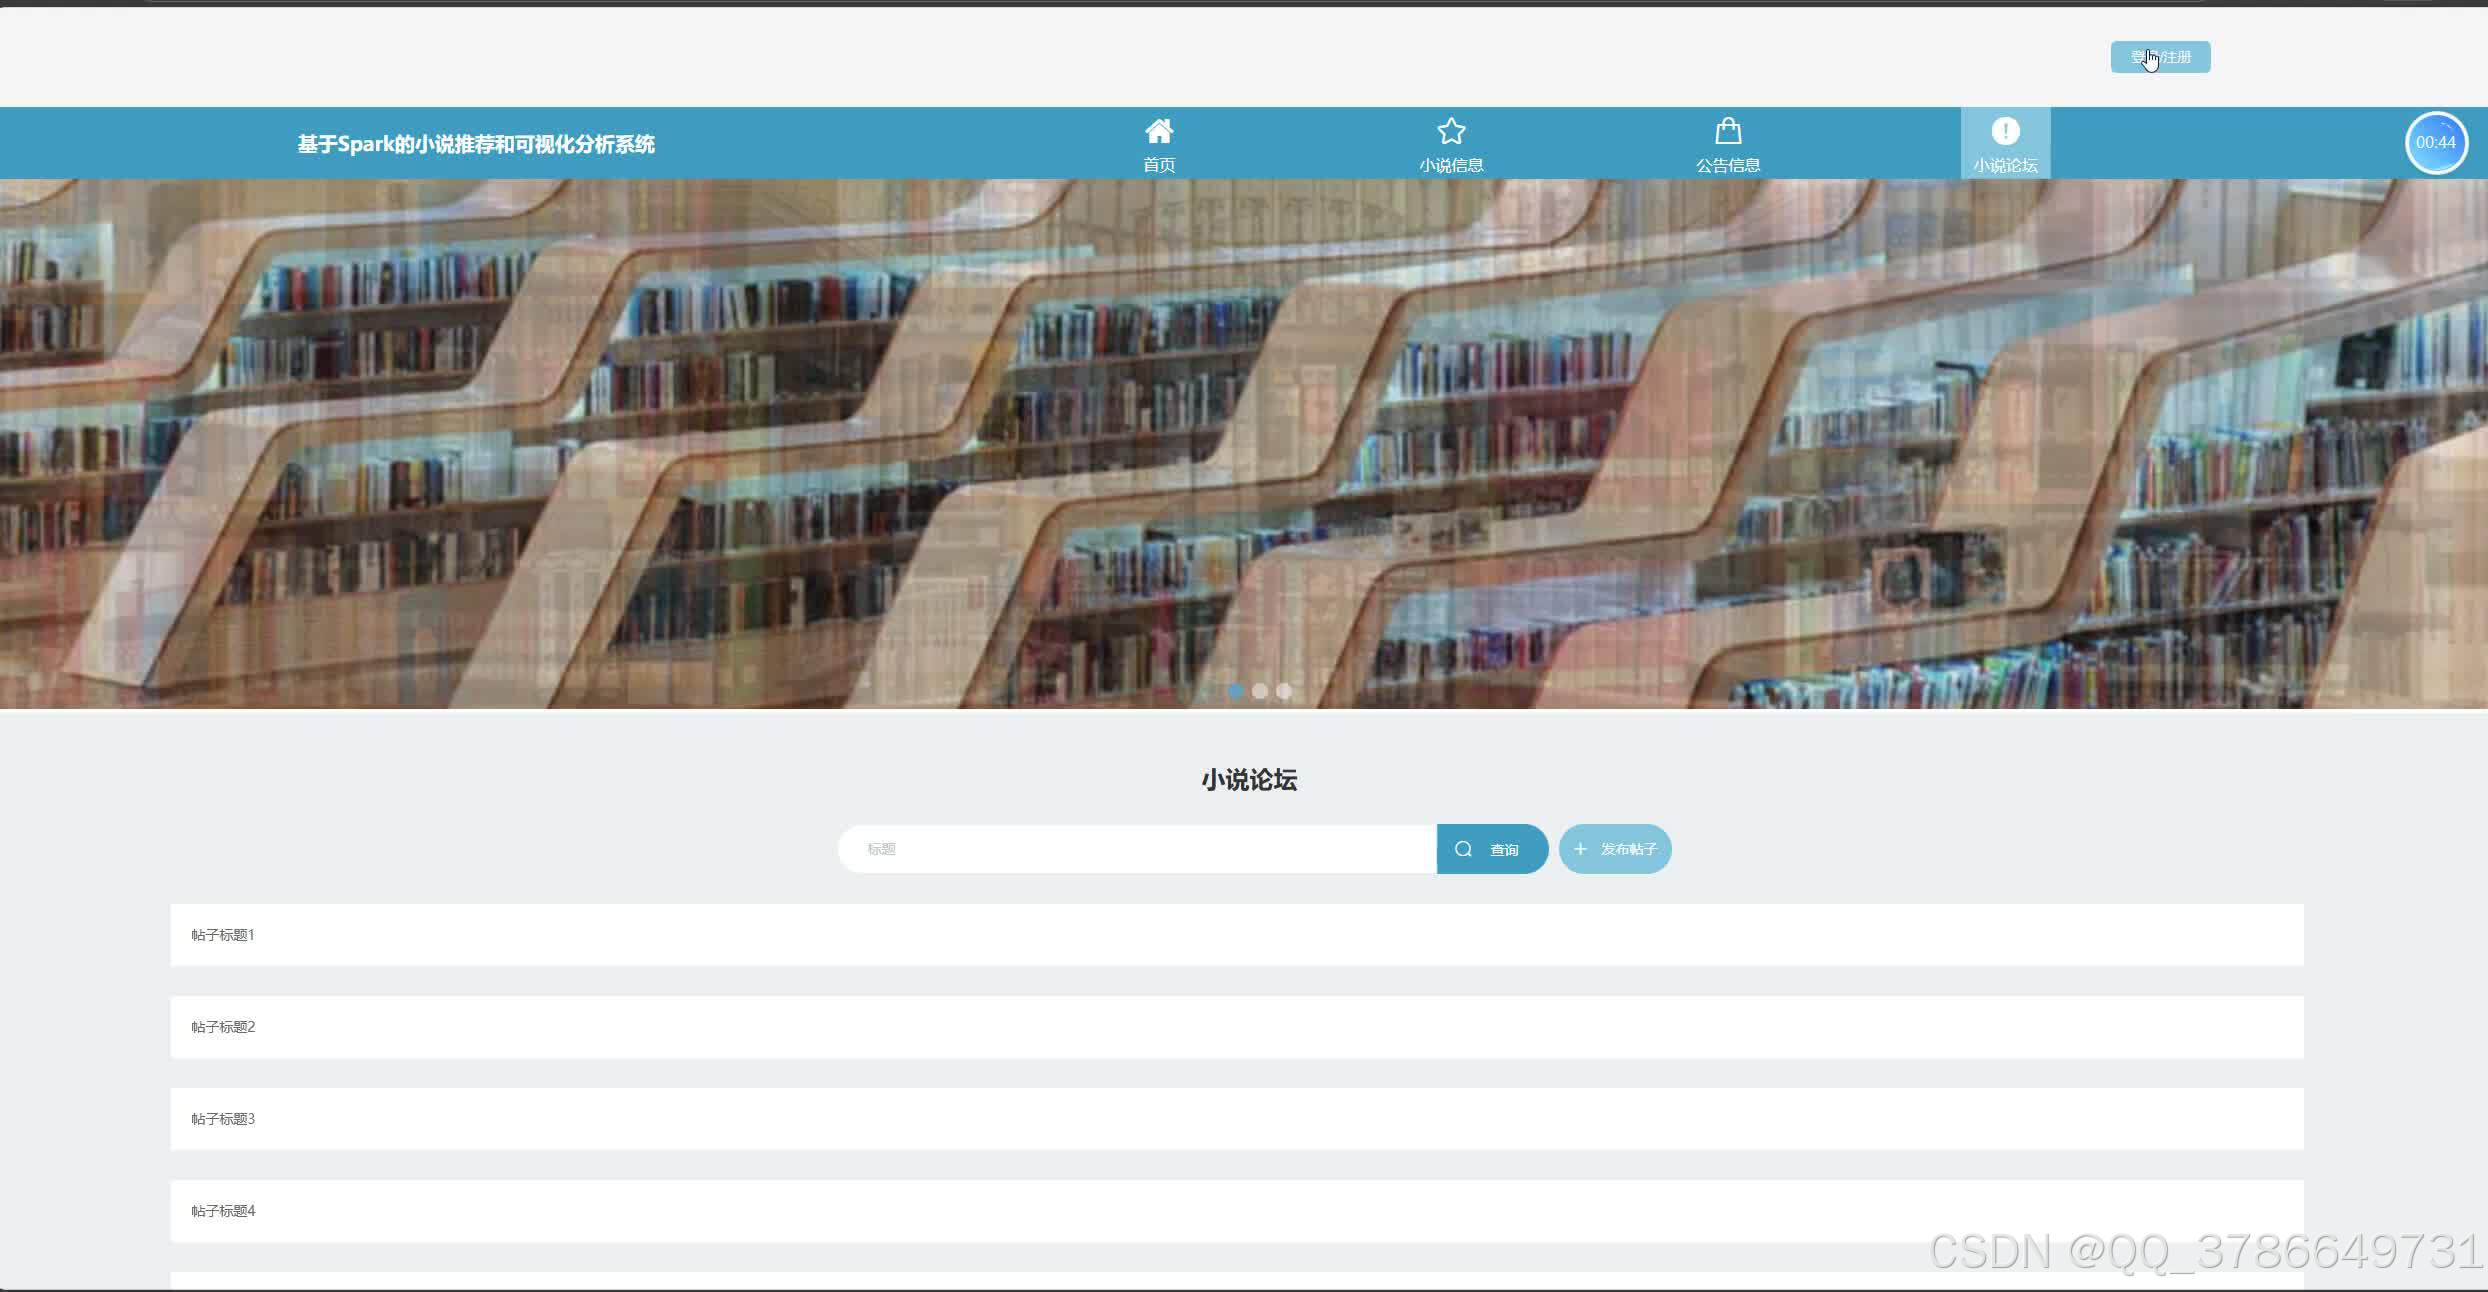Image resolution: width=2488 pixels, height=1292 pixels.
Task: Click the star icon for 小说信息
Action: (x=1451, y=131)
